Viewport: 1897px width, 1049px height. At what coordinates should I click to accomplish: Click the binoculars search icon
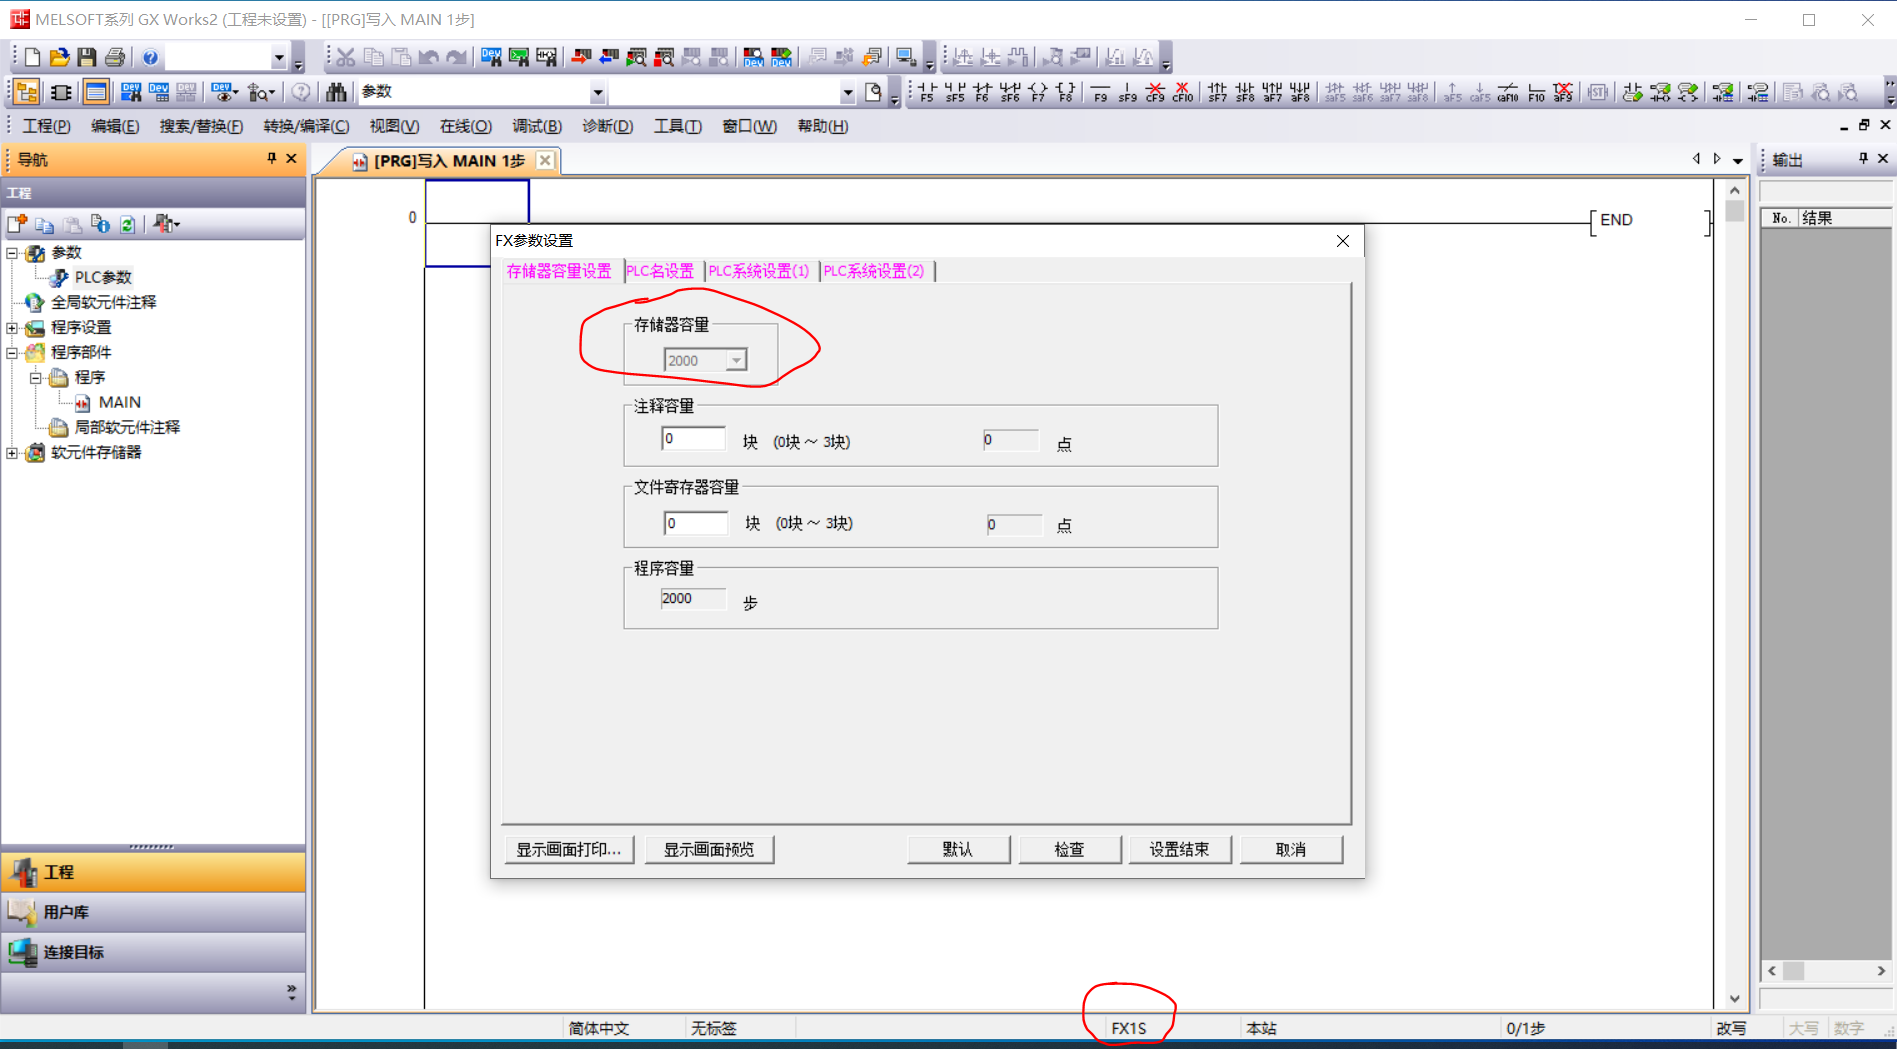336,92
